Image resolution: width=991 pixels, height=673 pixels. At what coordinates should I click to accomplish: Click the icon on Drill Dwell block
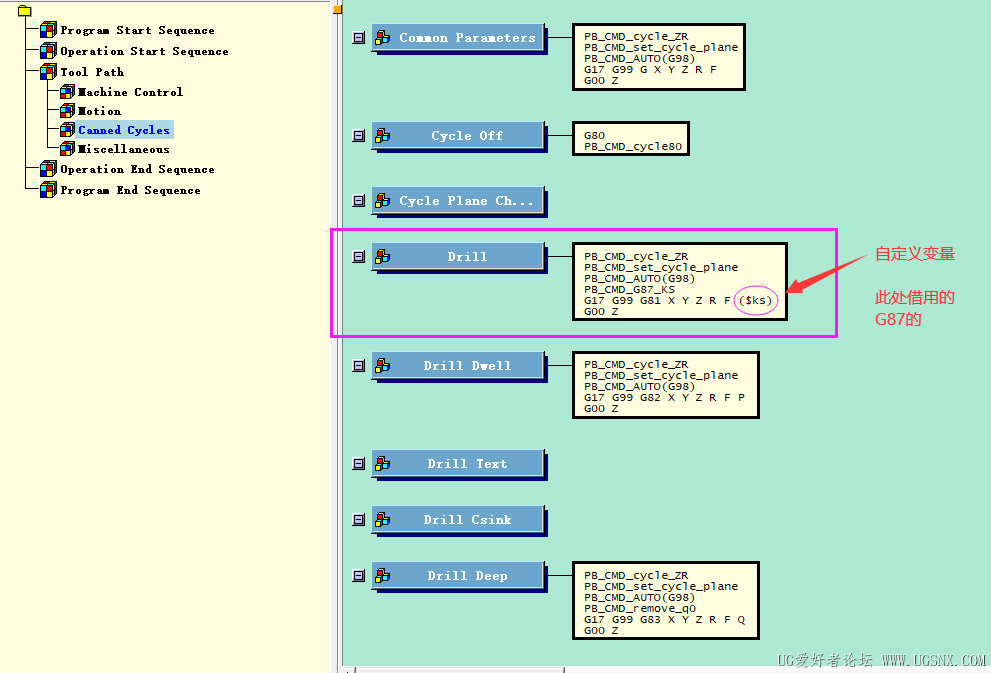pyautogui.click(x=382, y=366)
